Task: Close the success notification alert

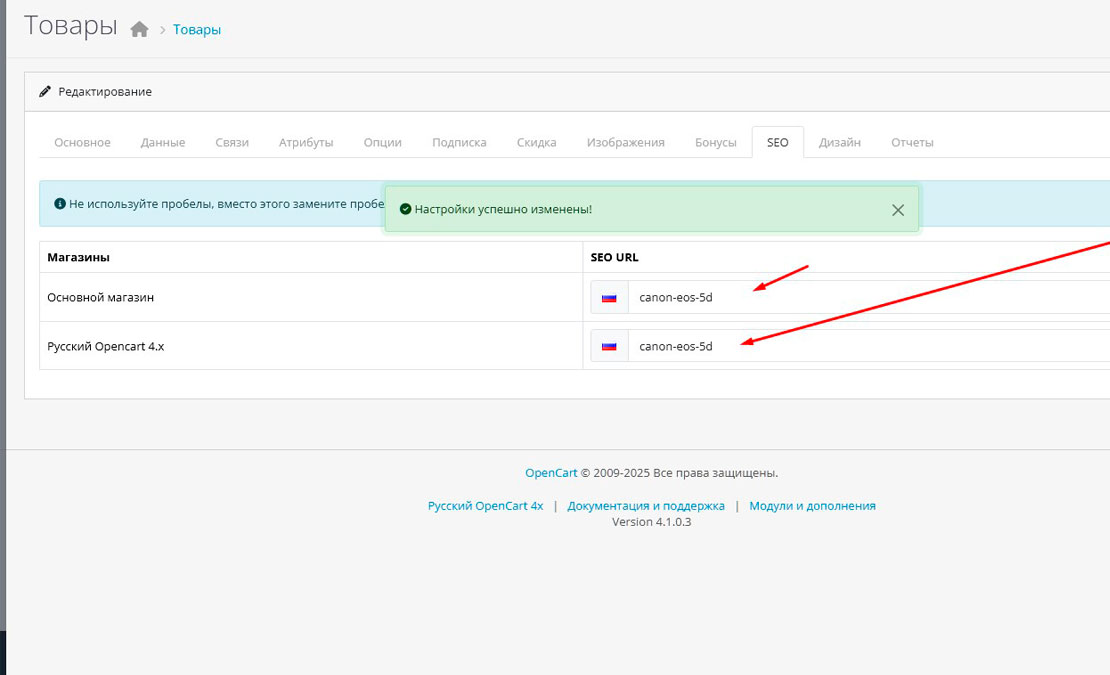Action: pos(898,210)
